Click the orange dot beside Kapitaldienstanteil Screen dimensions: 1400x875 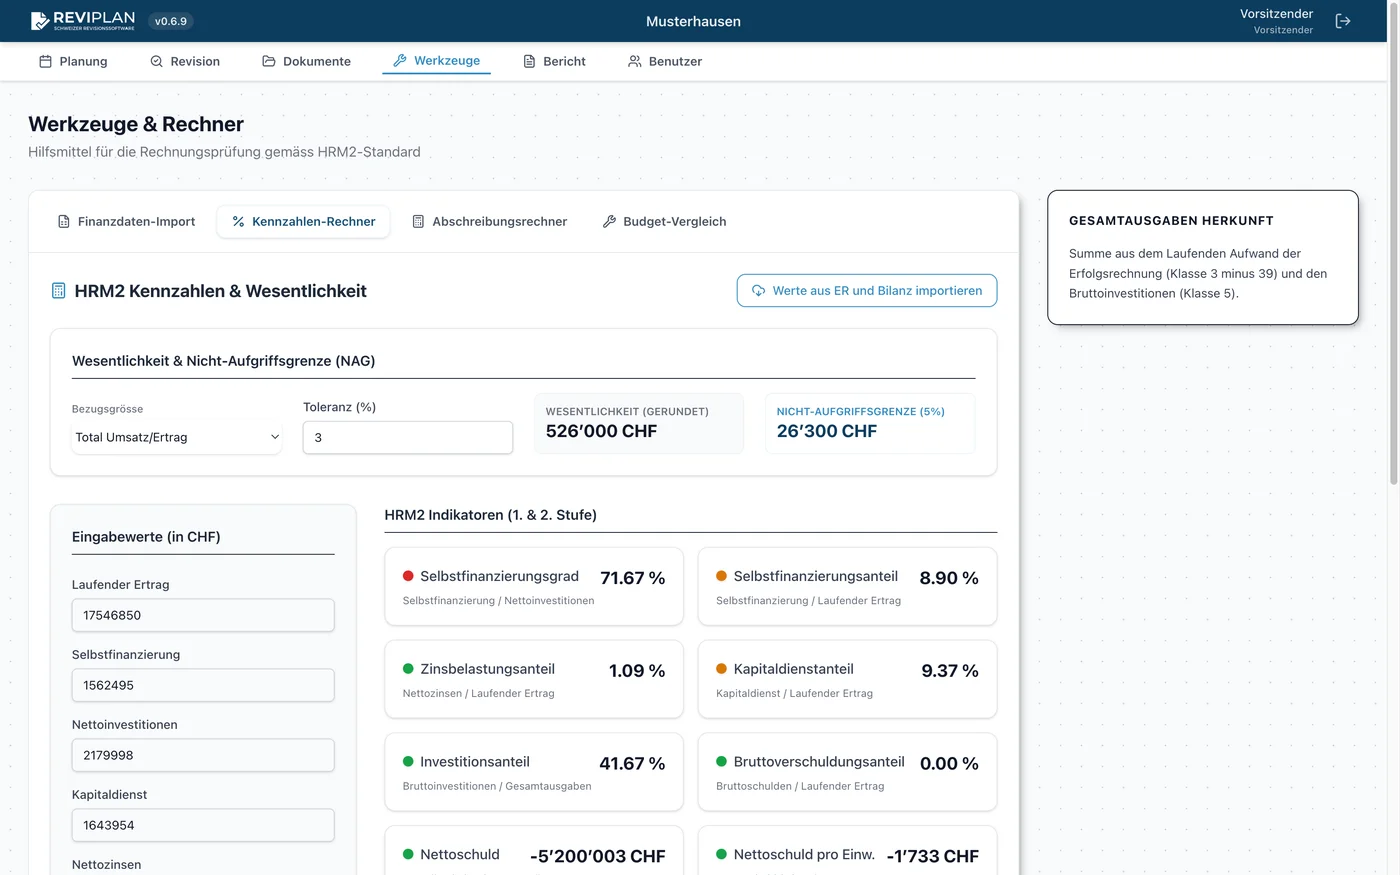coord(721,669)
